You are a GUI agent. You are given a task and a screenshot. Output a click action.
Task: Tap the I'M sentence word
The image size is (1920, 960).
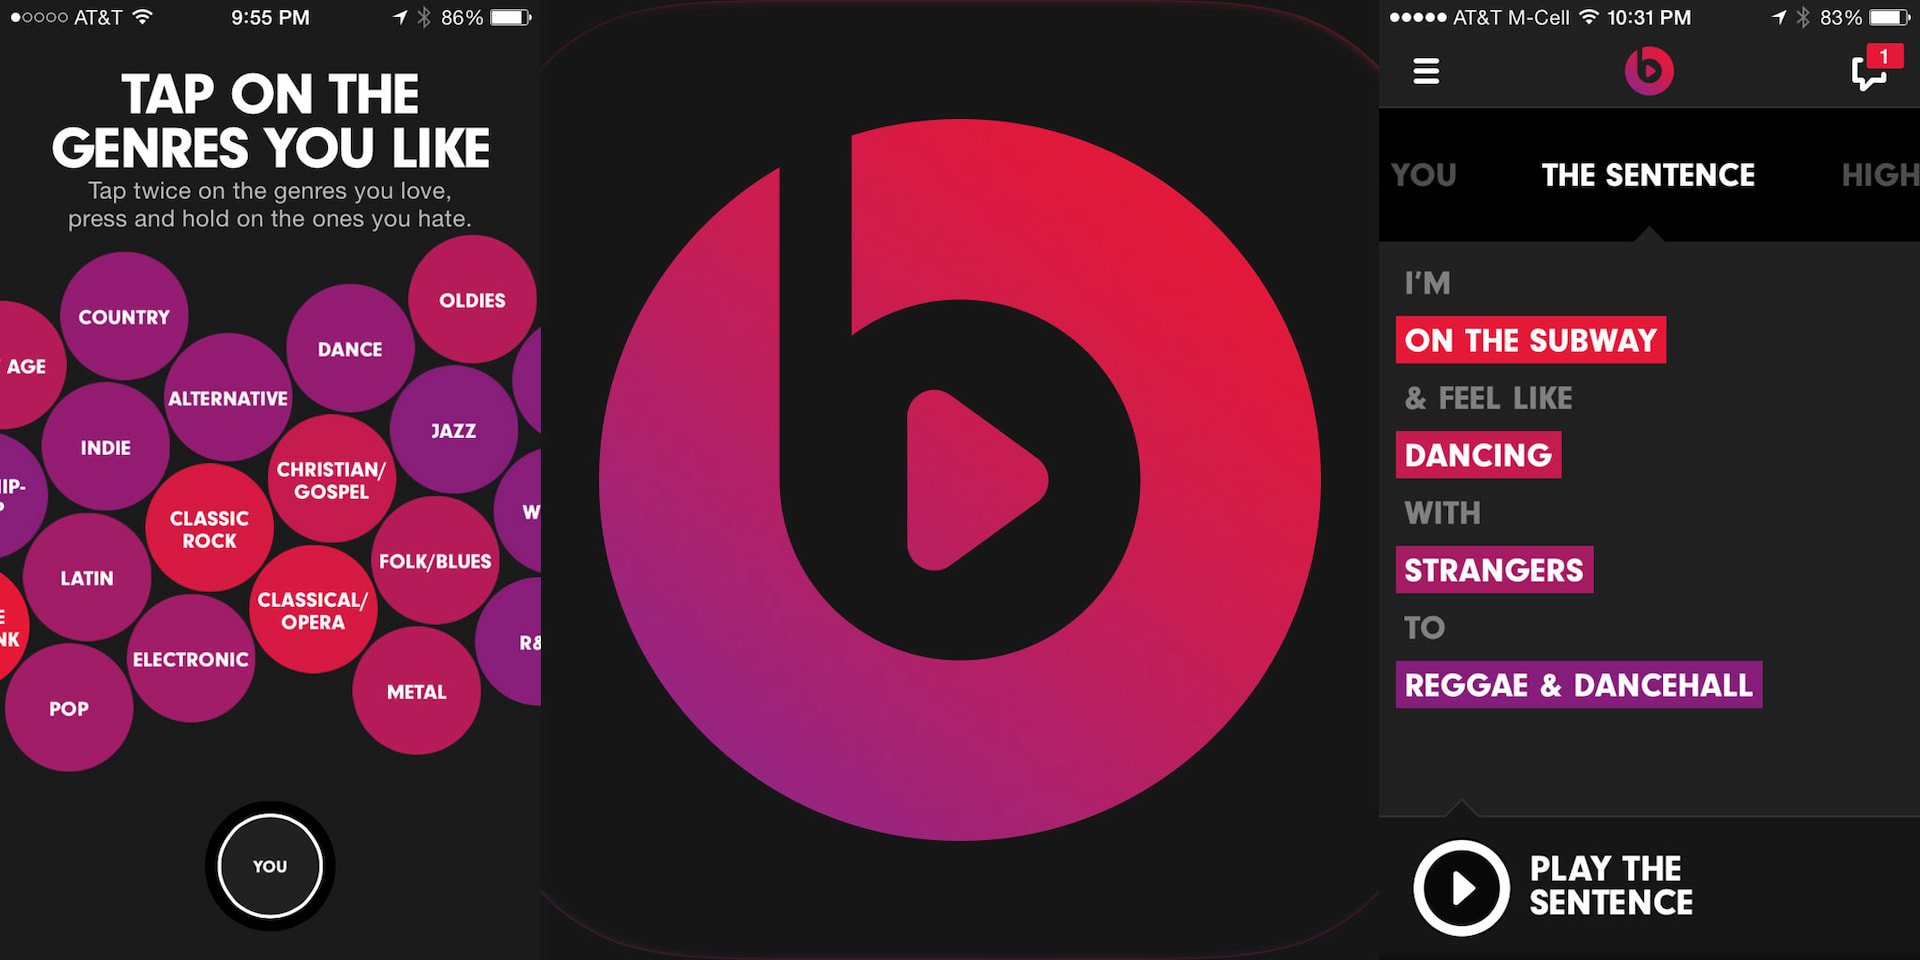[x=1427, y=283]
